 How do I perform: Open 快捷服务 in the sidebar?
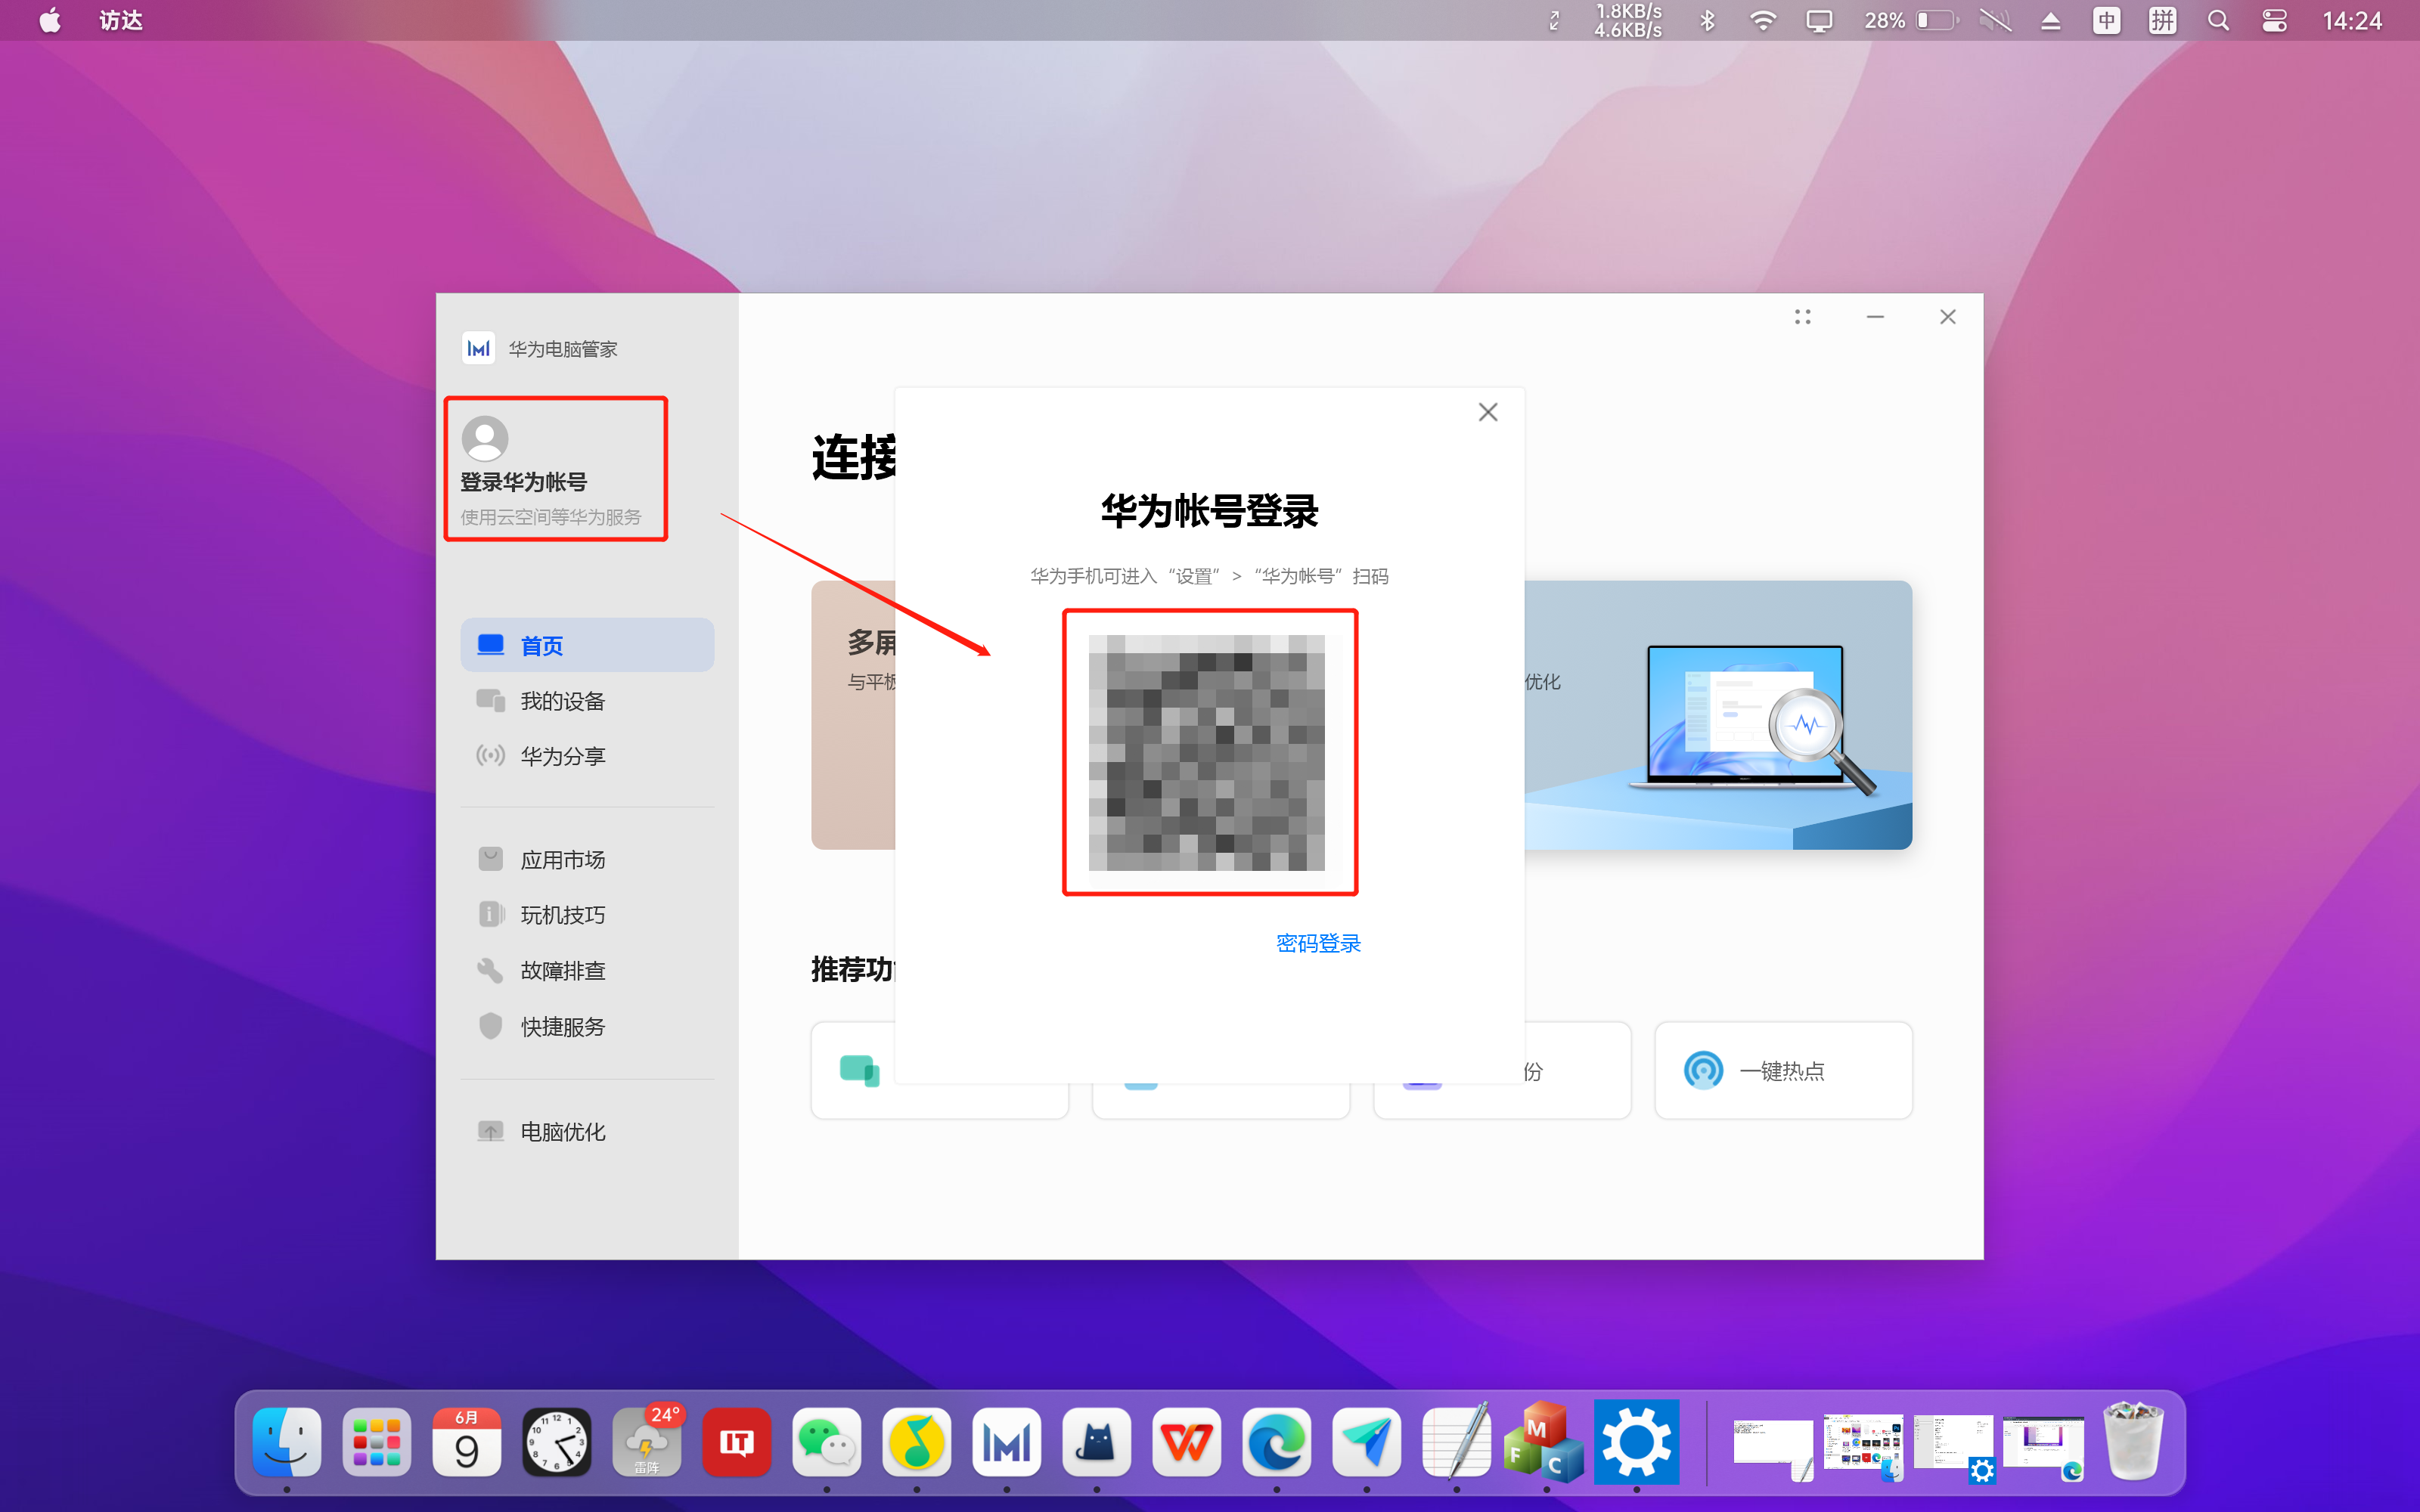[587, 1027]
